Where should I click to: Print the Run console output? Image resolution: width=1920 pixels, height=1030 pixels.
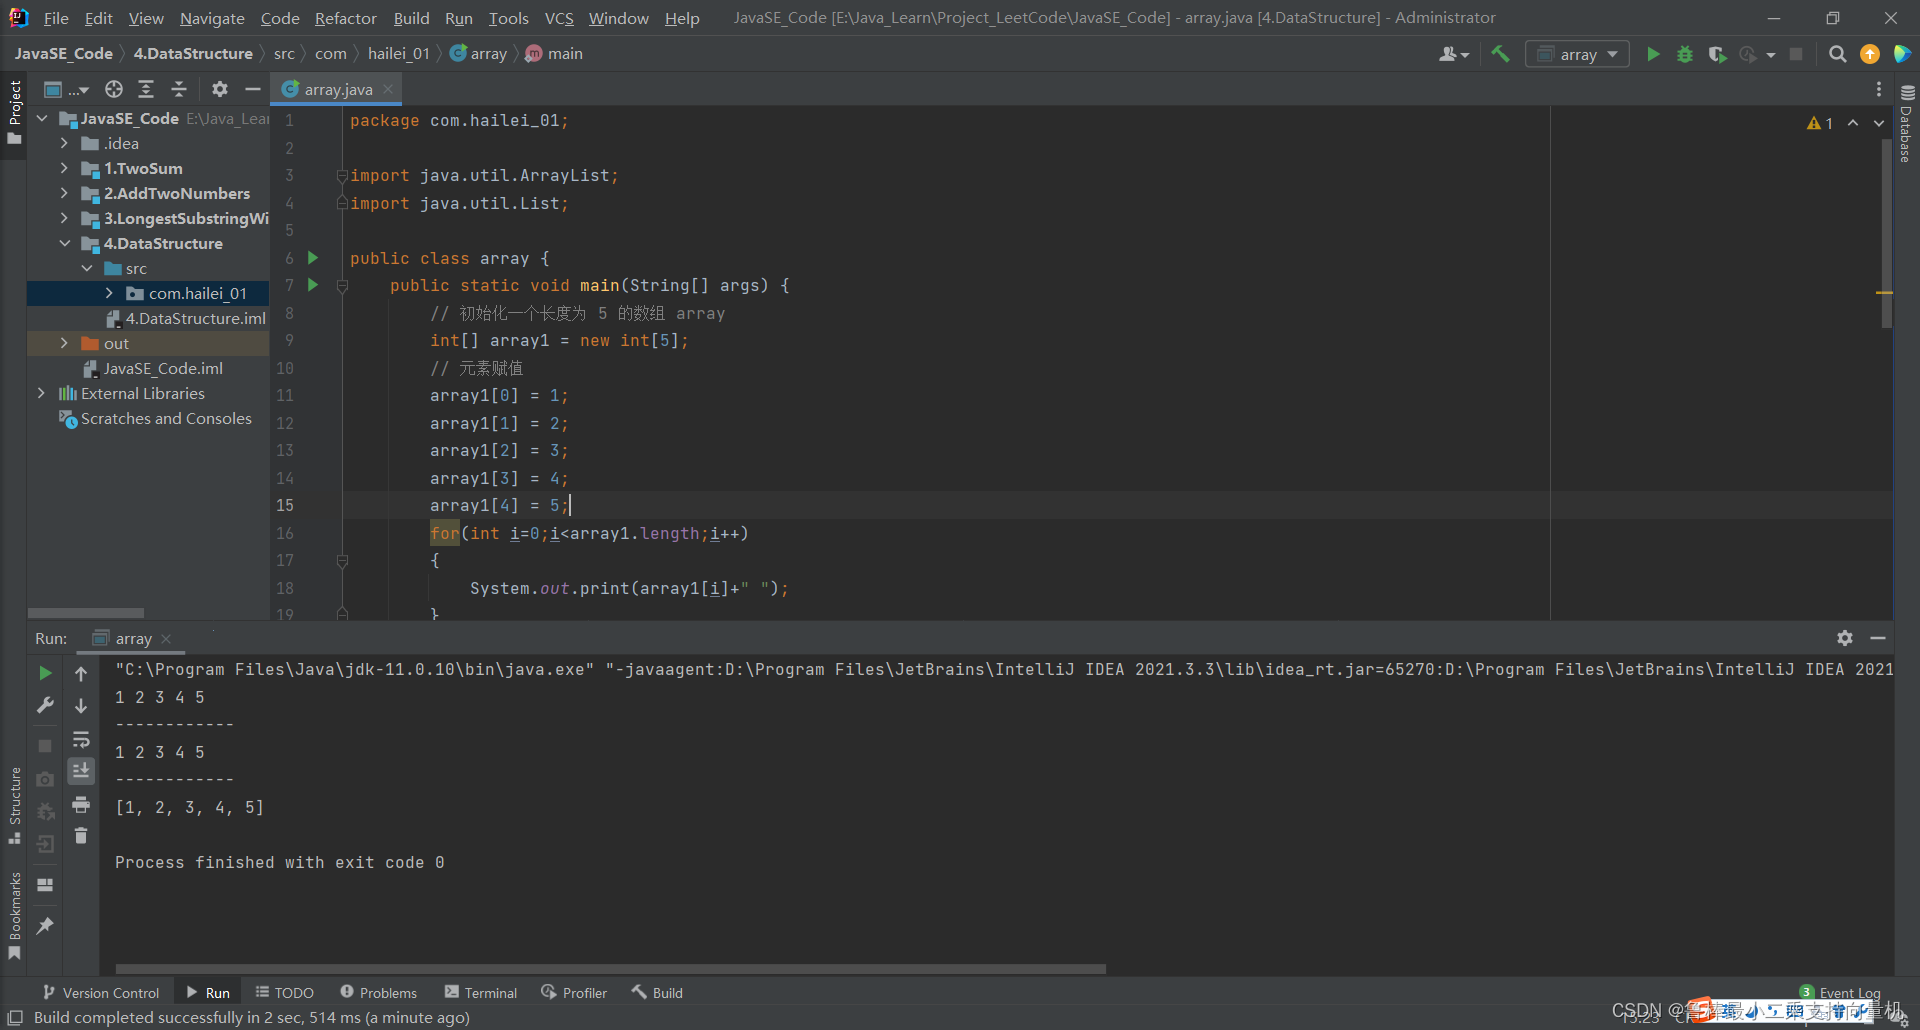(81, 804)
